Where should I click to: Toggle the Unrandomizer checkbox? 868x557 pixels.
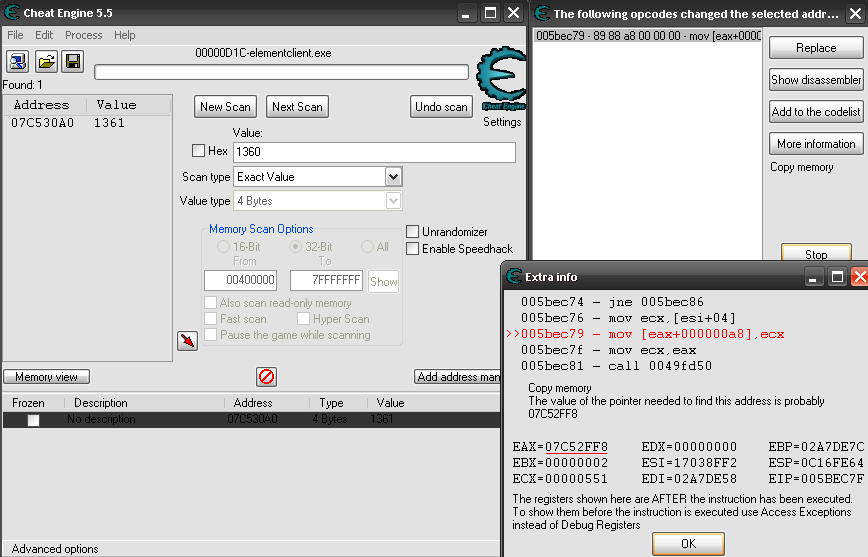pyautogui.click(x=412, y=232)
